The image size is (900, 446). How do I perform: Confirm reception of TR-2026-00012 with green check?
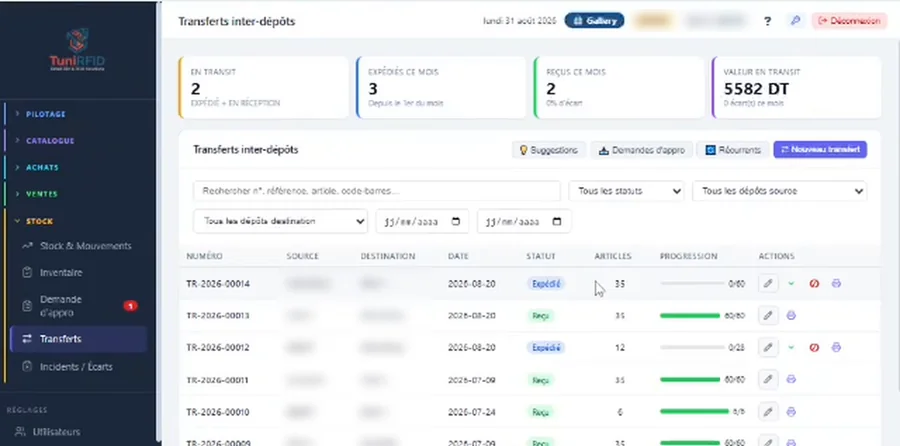pos(791,348)
